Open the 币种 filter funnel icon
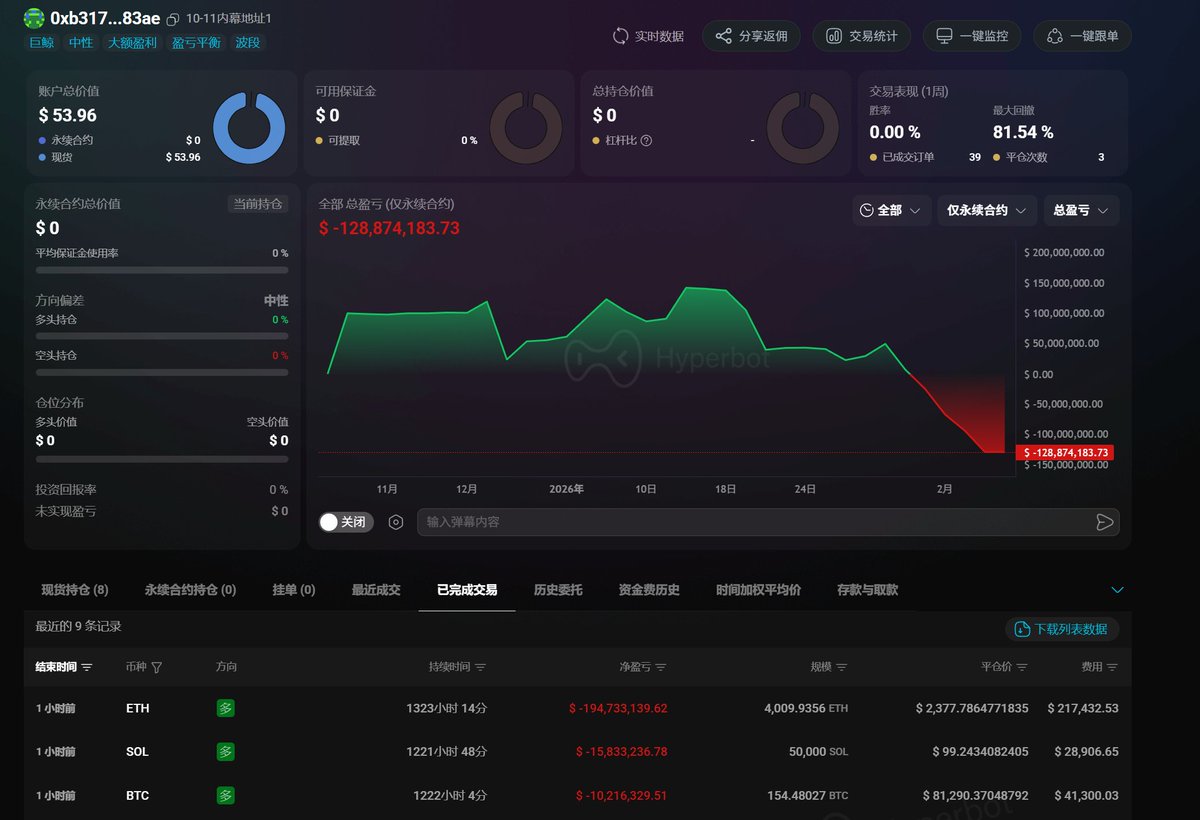The width and height of the screenshot is (1200, 820). (157, 667)
